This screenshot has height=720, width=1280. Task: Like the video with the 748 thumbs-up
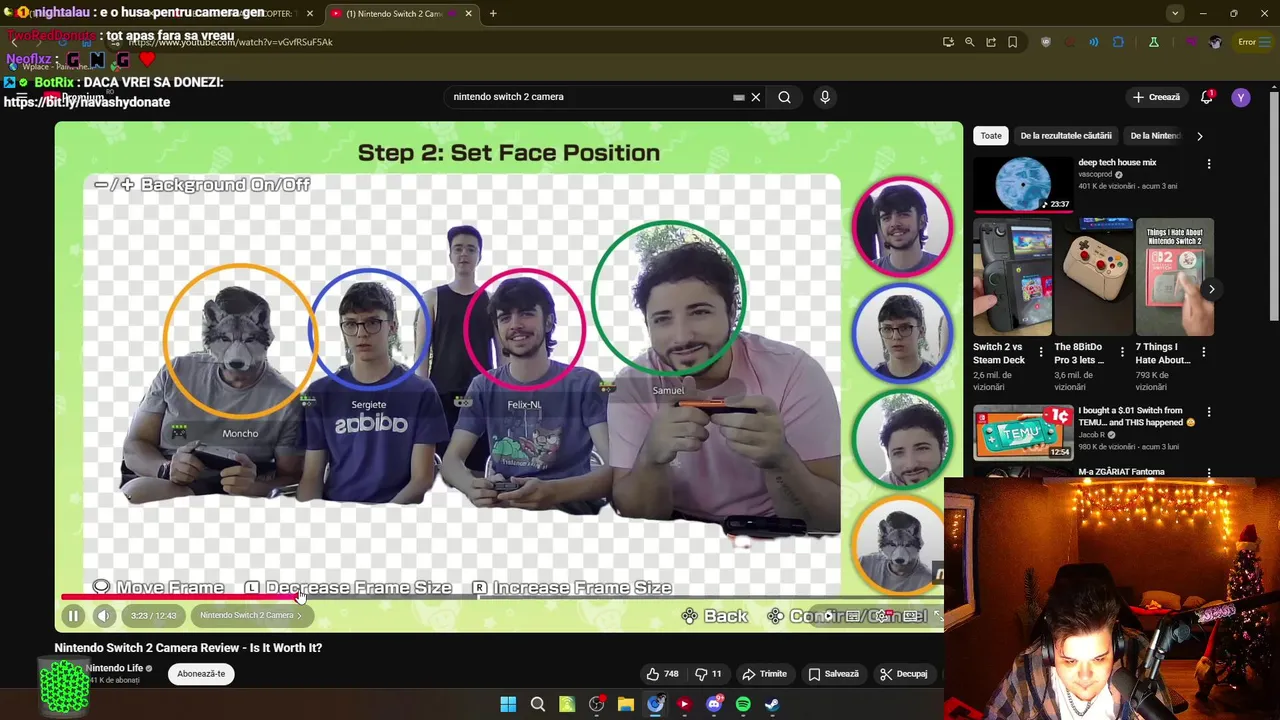coord(662,674)
